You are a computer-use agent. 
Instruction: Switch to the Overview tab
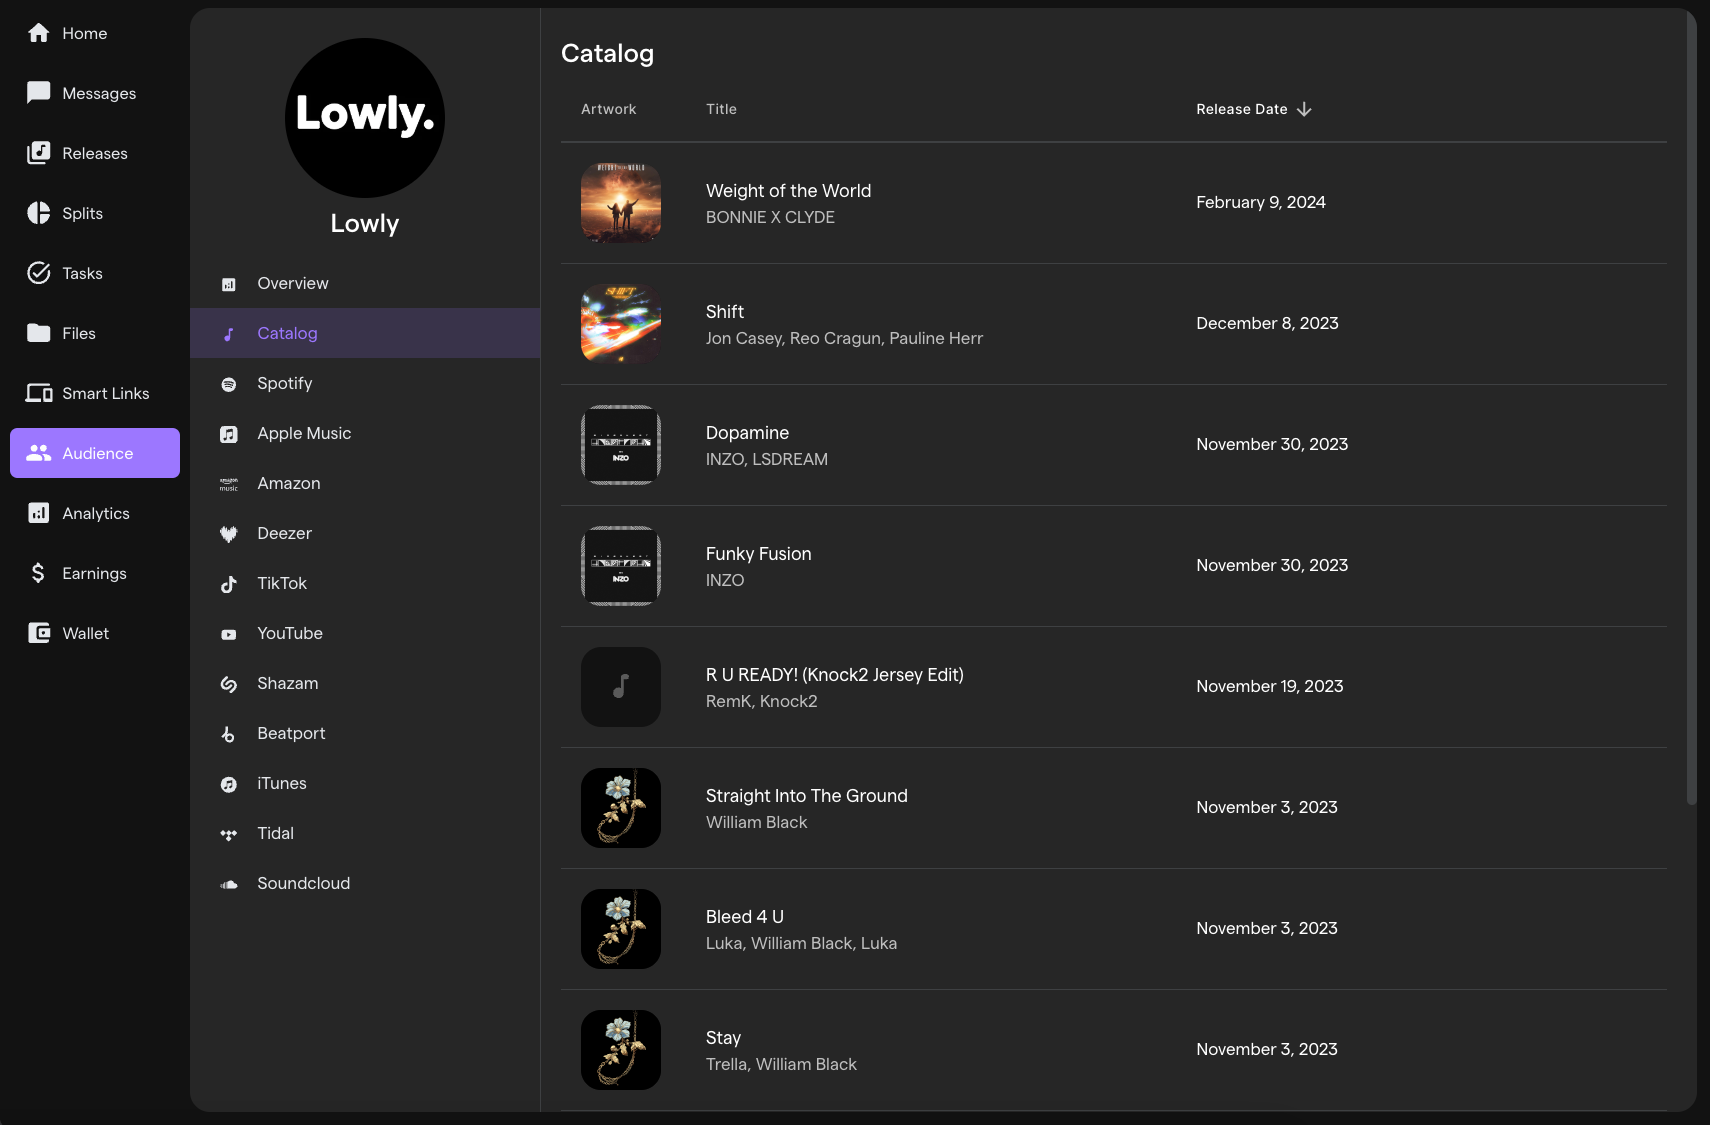[365, 283]
